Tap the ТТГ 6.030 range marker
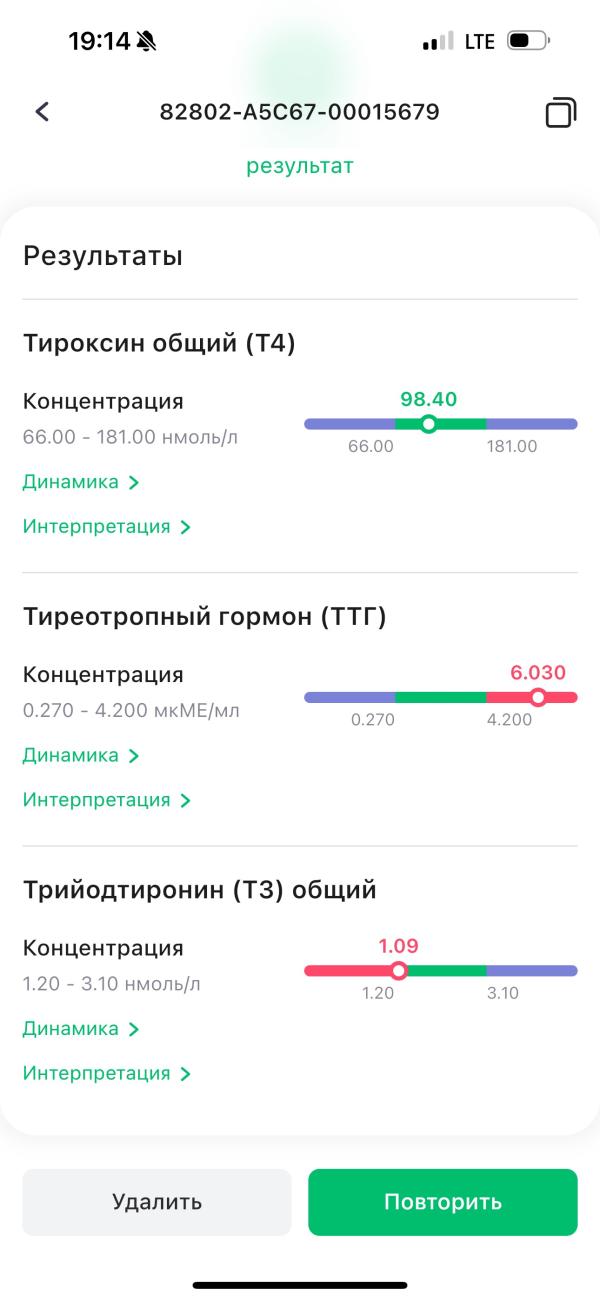Screen dimensions: 600x1300 point(538,697)
